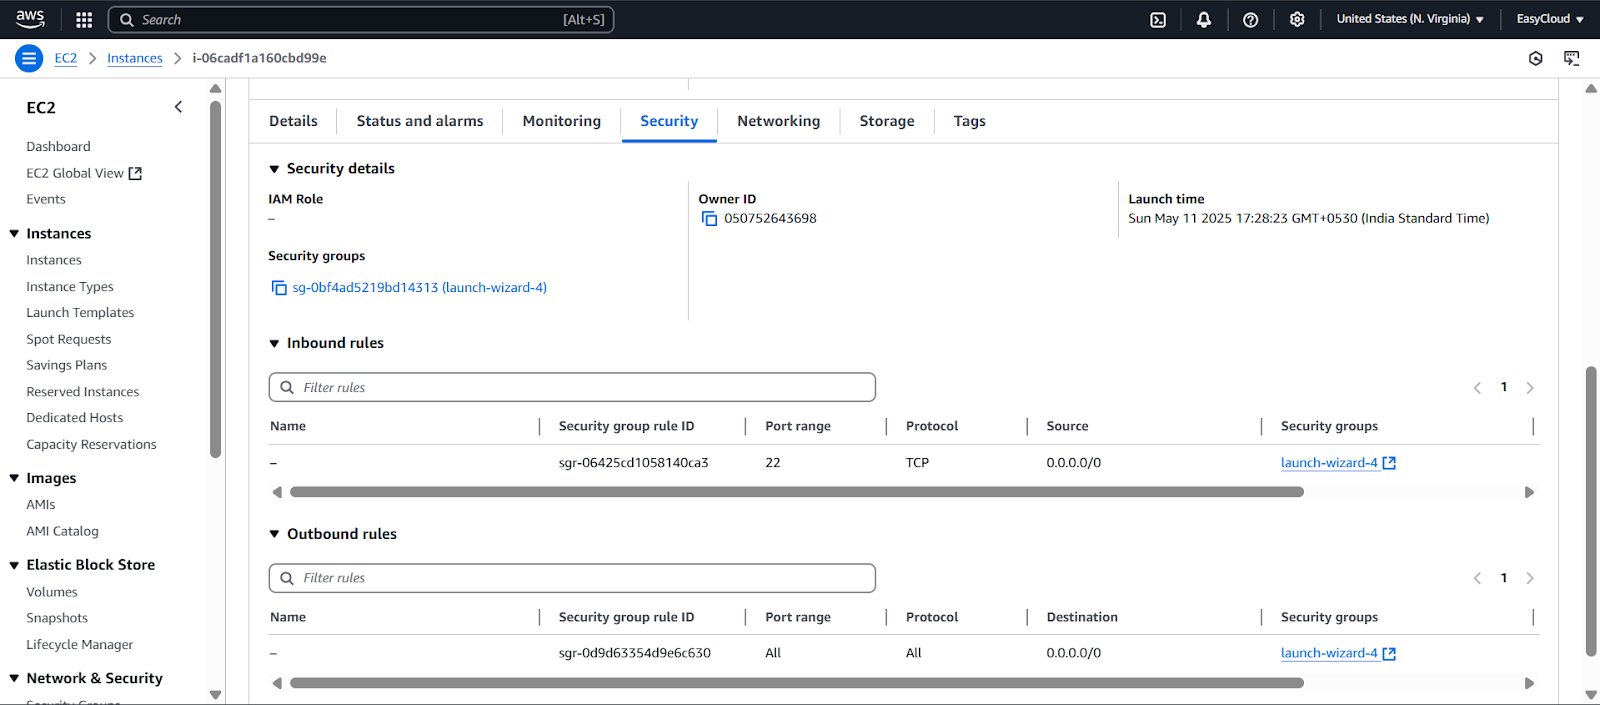Open the launch-wizard-4 link in the inbound rule row
This screenshot has width=1600, height=705.
point(1329,463)
